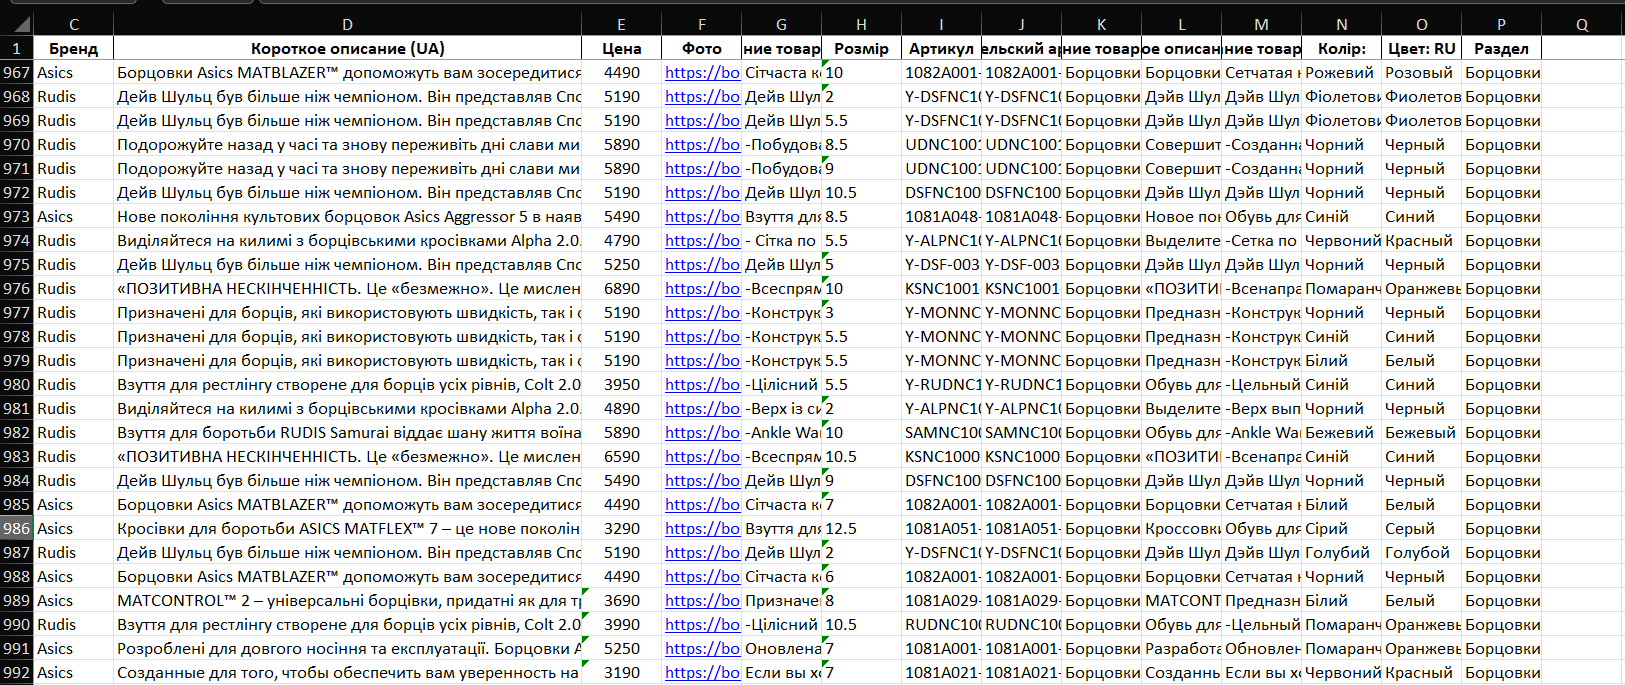Select row 992 by its row number
1625x685 pixels.
[x=17, y=672]
